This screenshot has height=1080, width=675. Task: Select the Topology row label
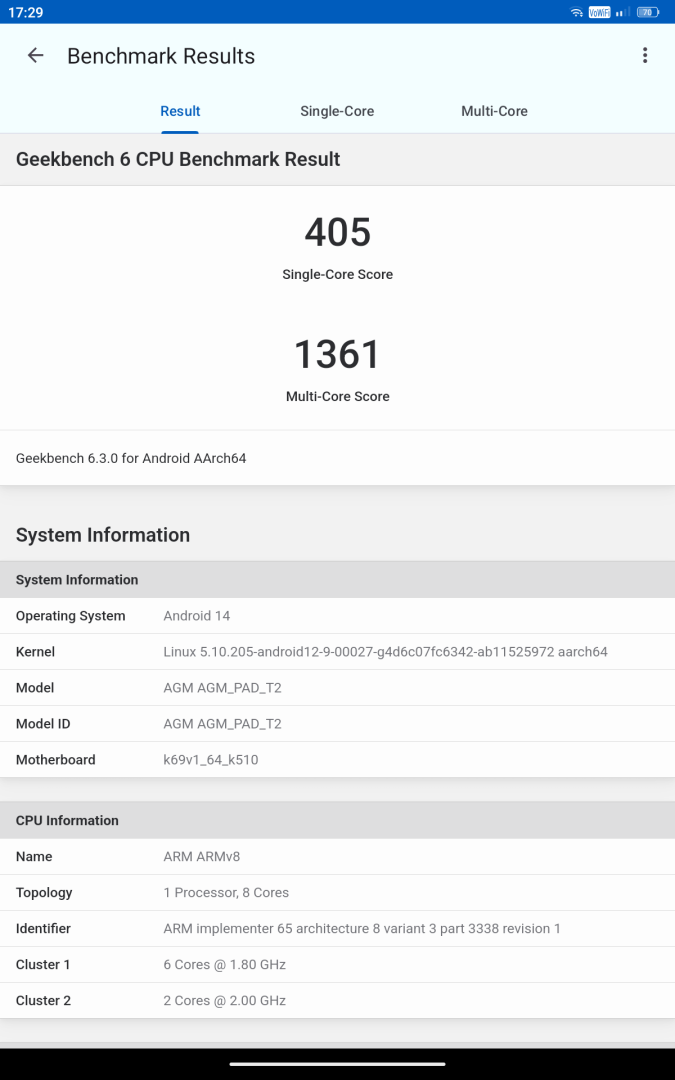pyautogui.click(x=43, y=893)
